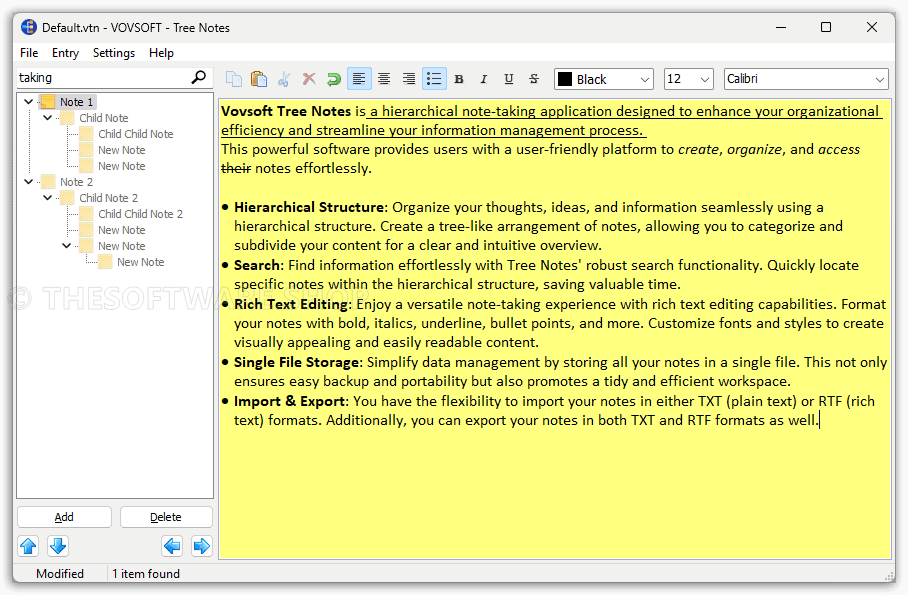This screenshot has height=595, width=908.
Task: Toggle italic formatting
Action: pos(484,79)
